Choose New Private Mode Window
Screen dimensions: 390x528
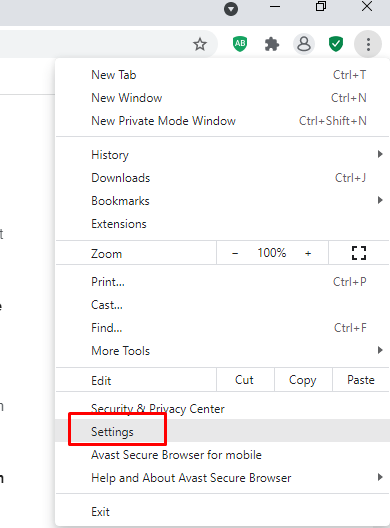(x=222, y=121)
